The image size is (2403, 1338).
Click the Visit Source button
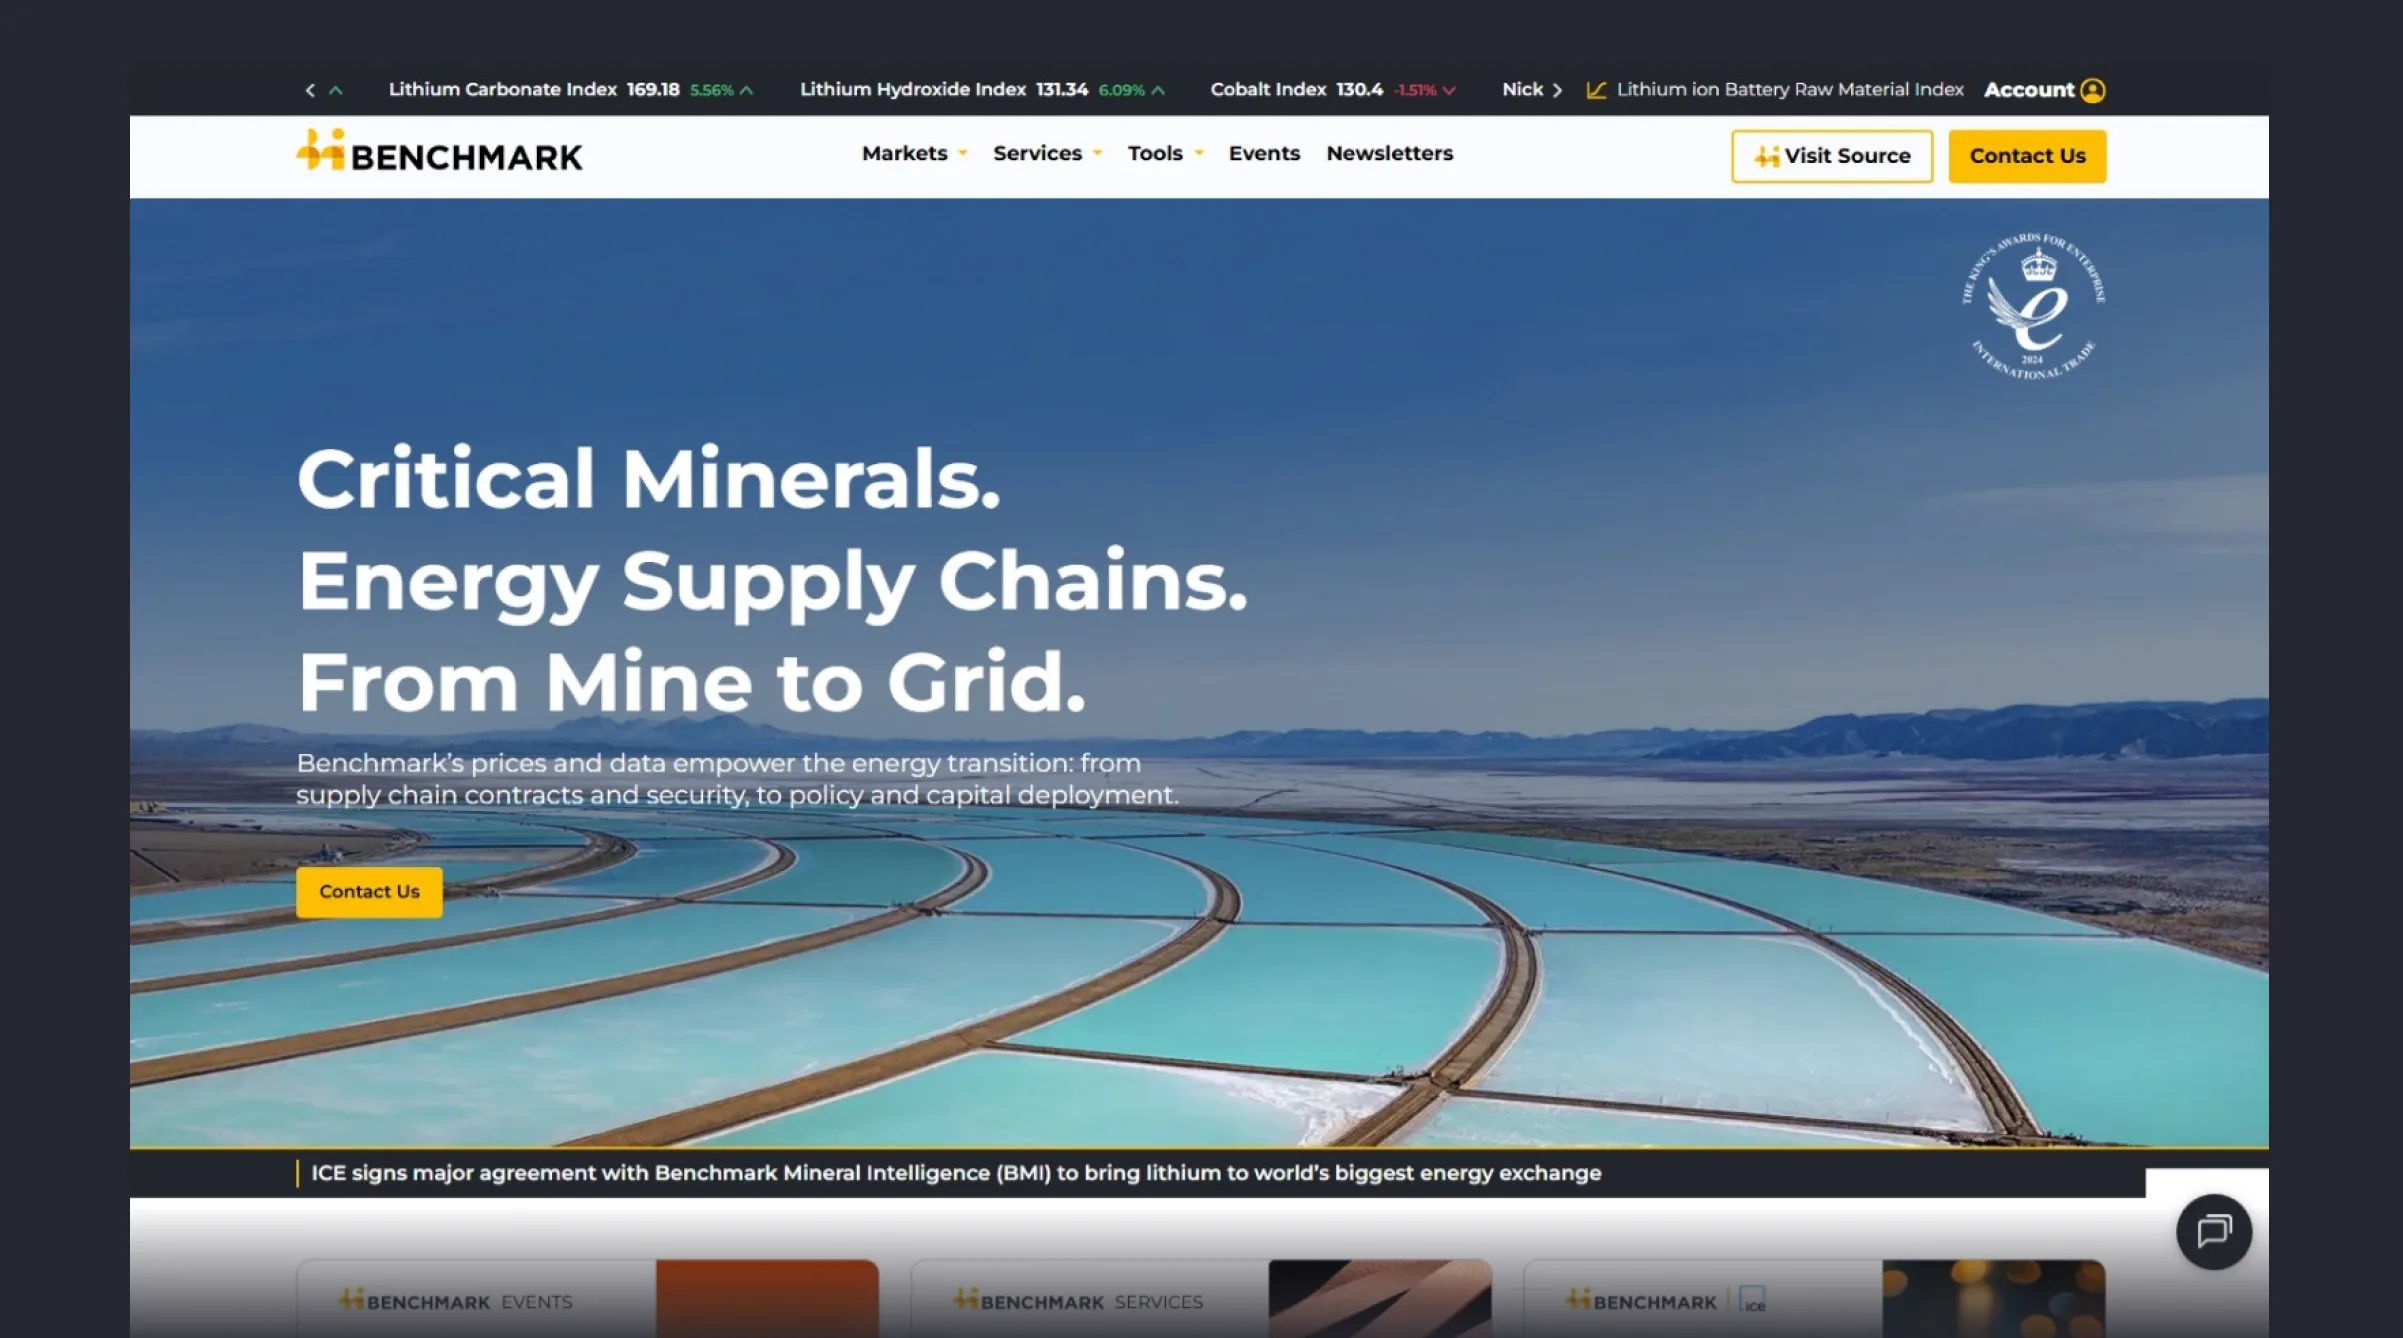(x=1832, y=156)
